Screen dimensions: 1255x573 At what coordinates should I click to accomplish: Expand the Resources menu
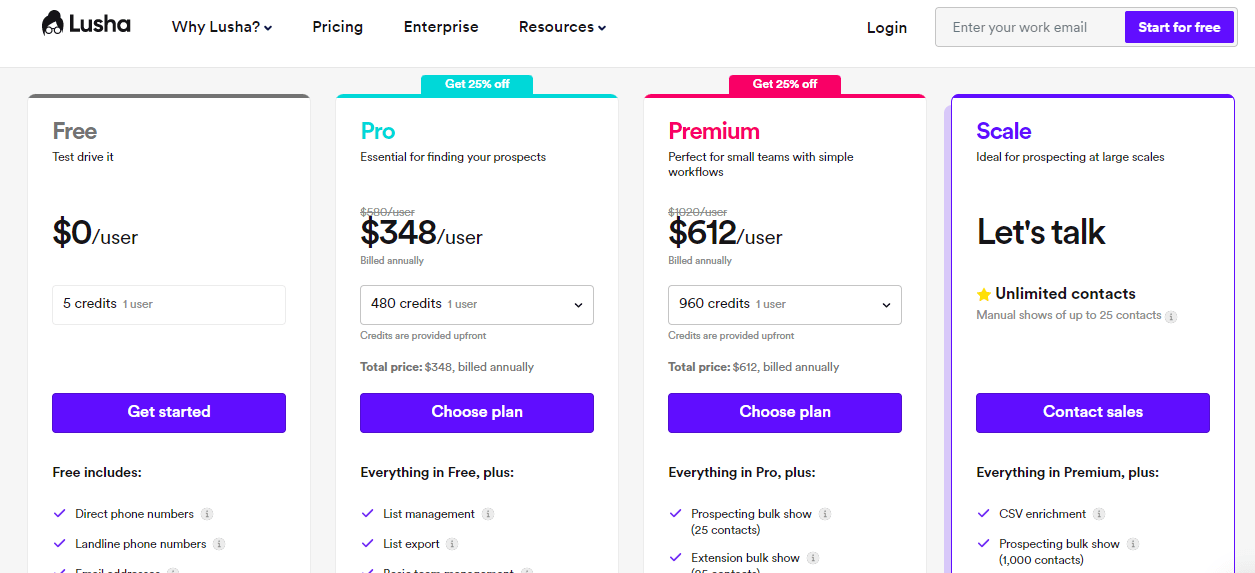coord(562,27)
